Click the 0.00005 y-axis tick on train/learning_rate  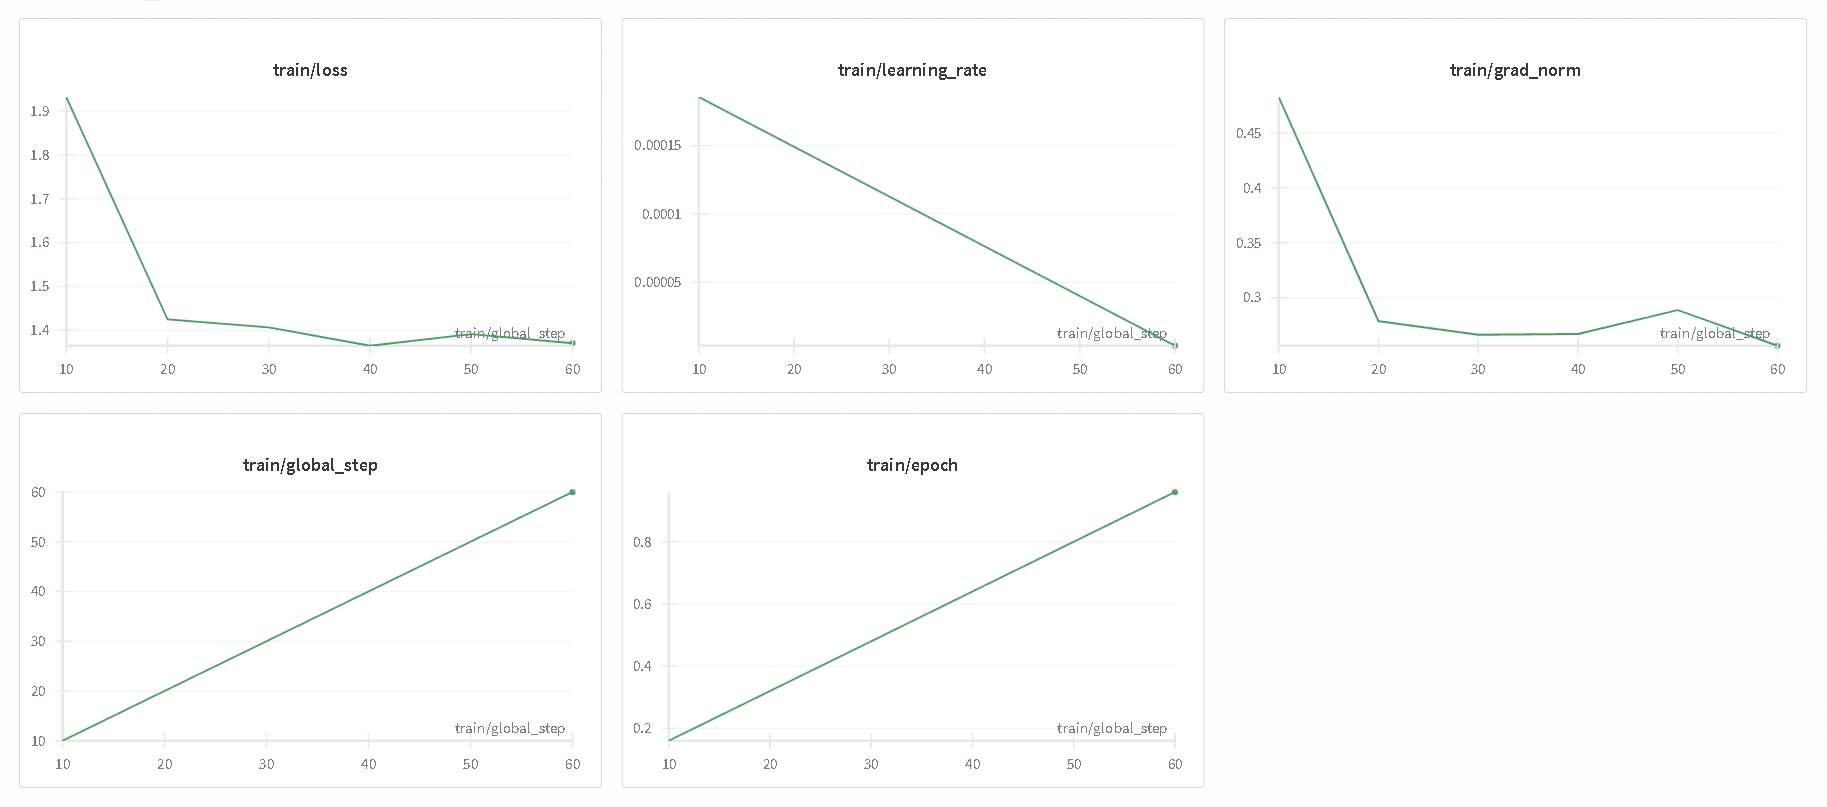coord(657,282)
